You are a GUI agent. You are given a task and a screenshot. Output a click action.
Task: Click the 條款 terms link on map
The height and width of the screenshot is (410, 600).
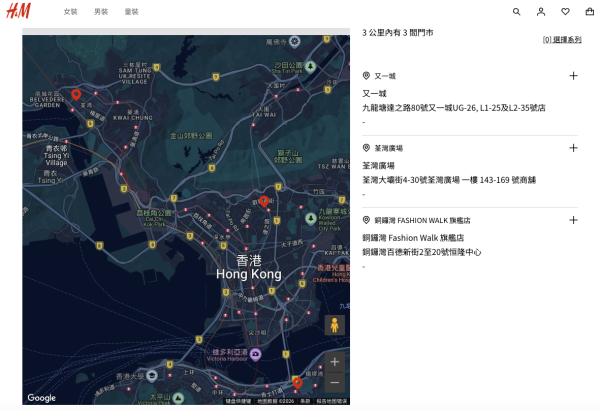point(305,401)
